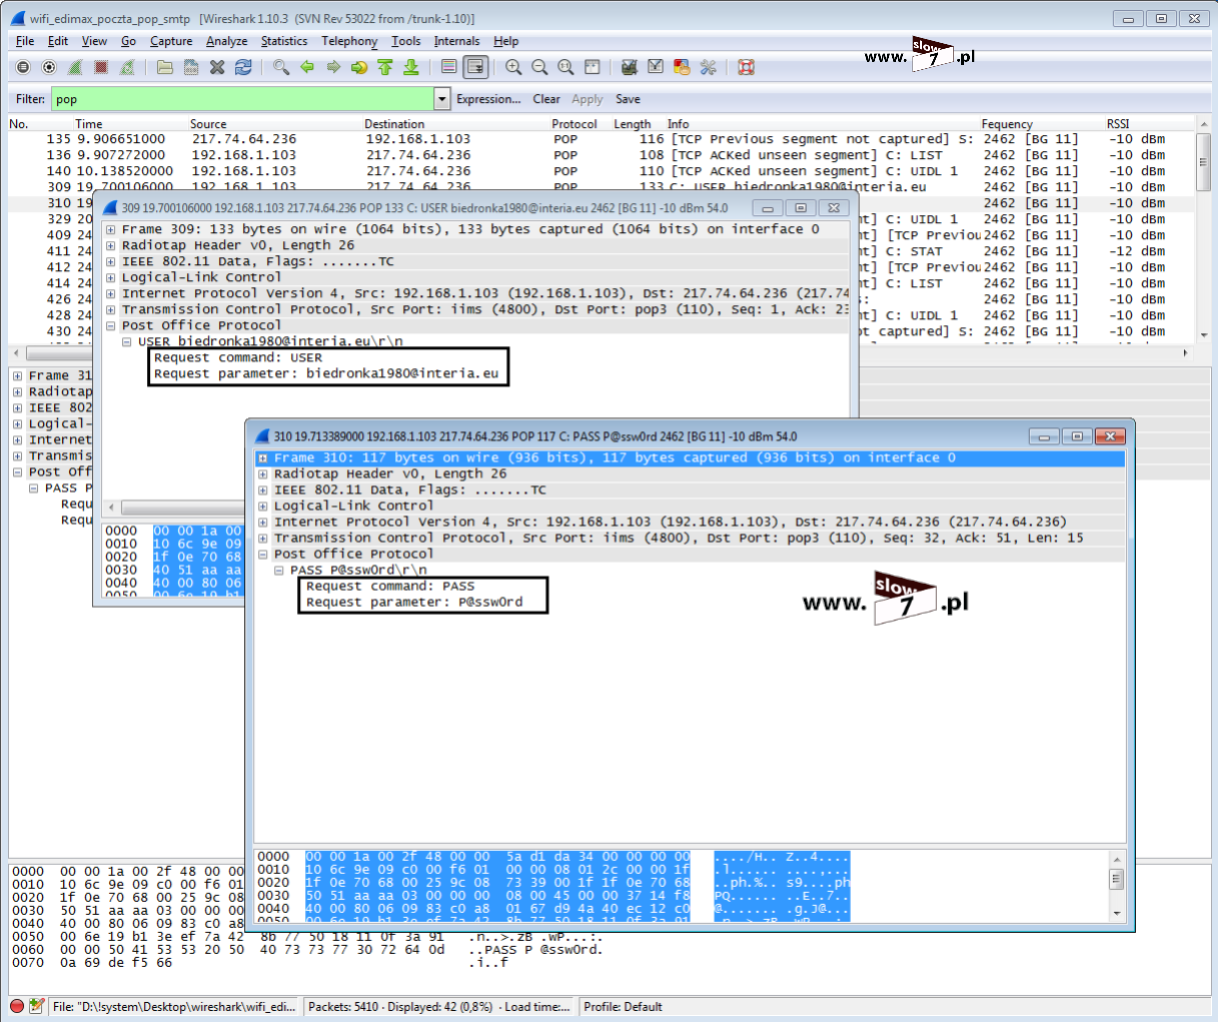
Task: Jump to the last packet icon
Action: click(x=411, y=67)
